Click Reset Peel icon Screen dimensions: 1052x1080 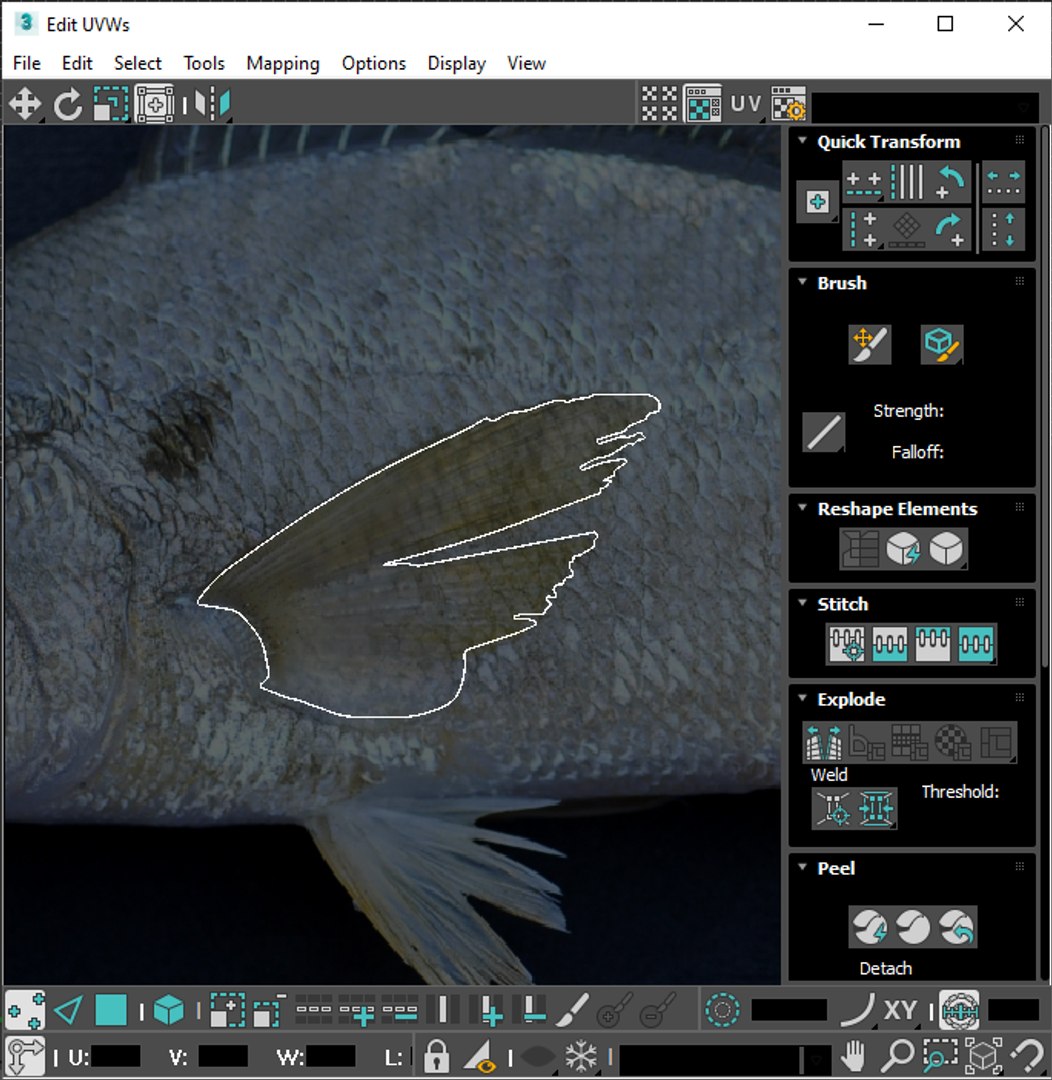pos(956,927)
